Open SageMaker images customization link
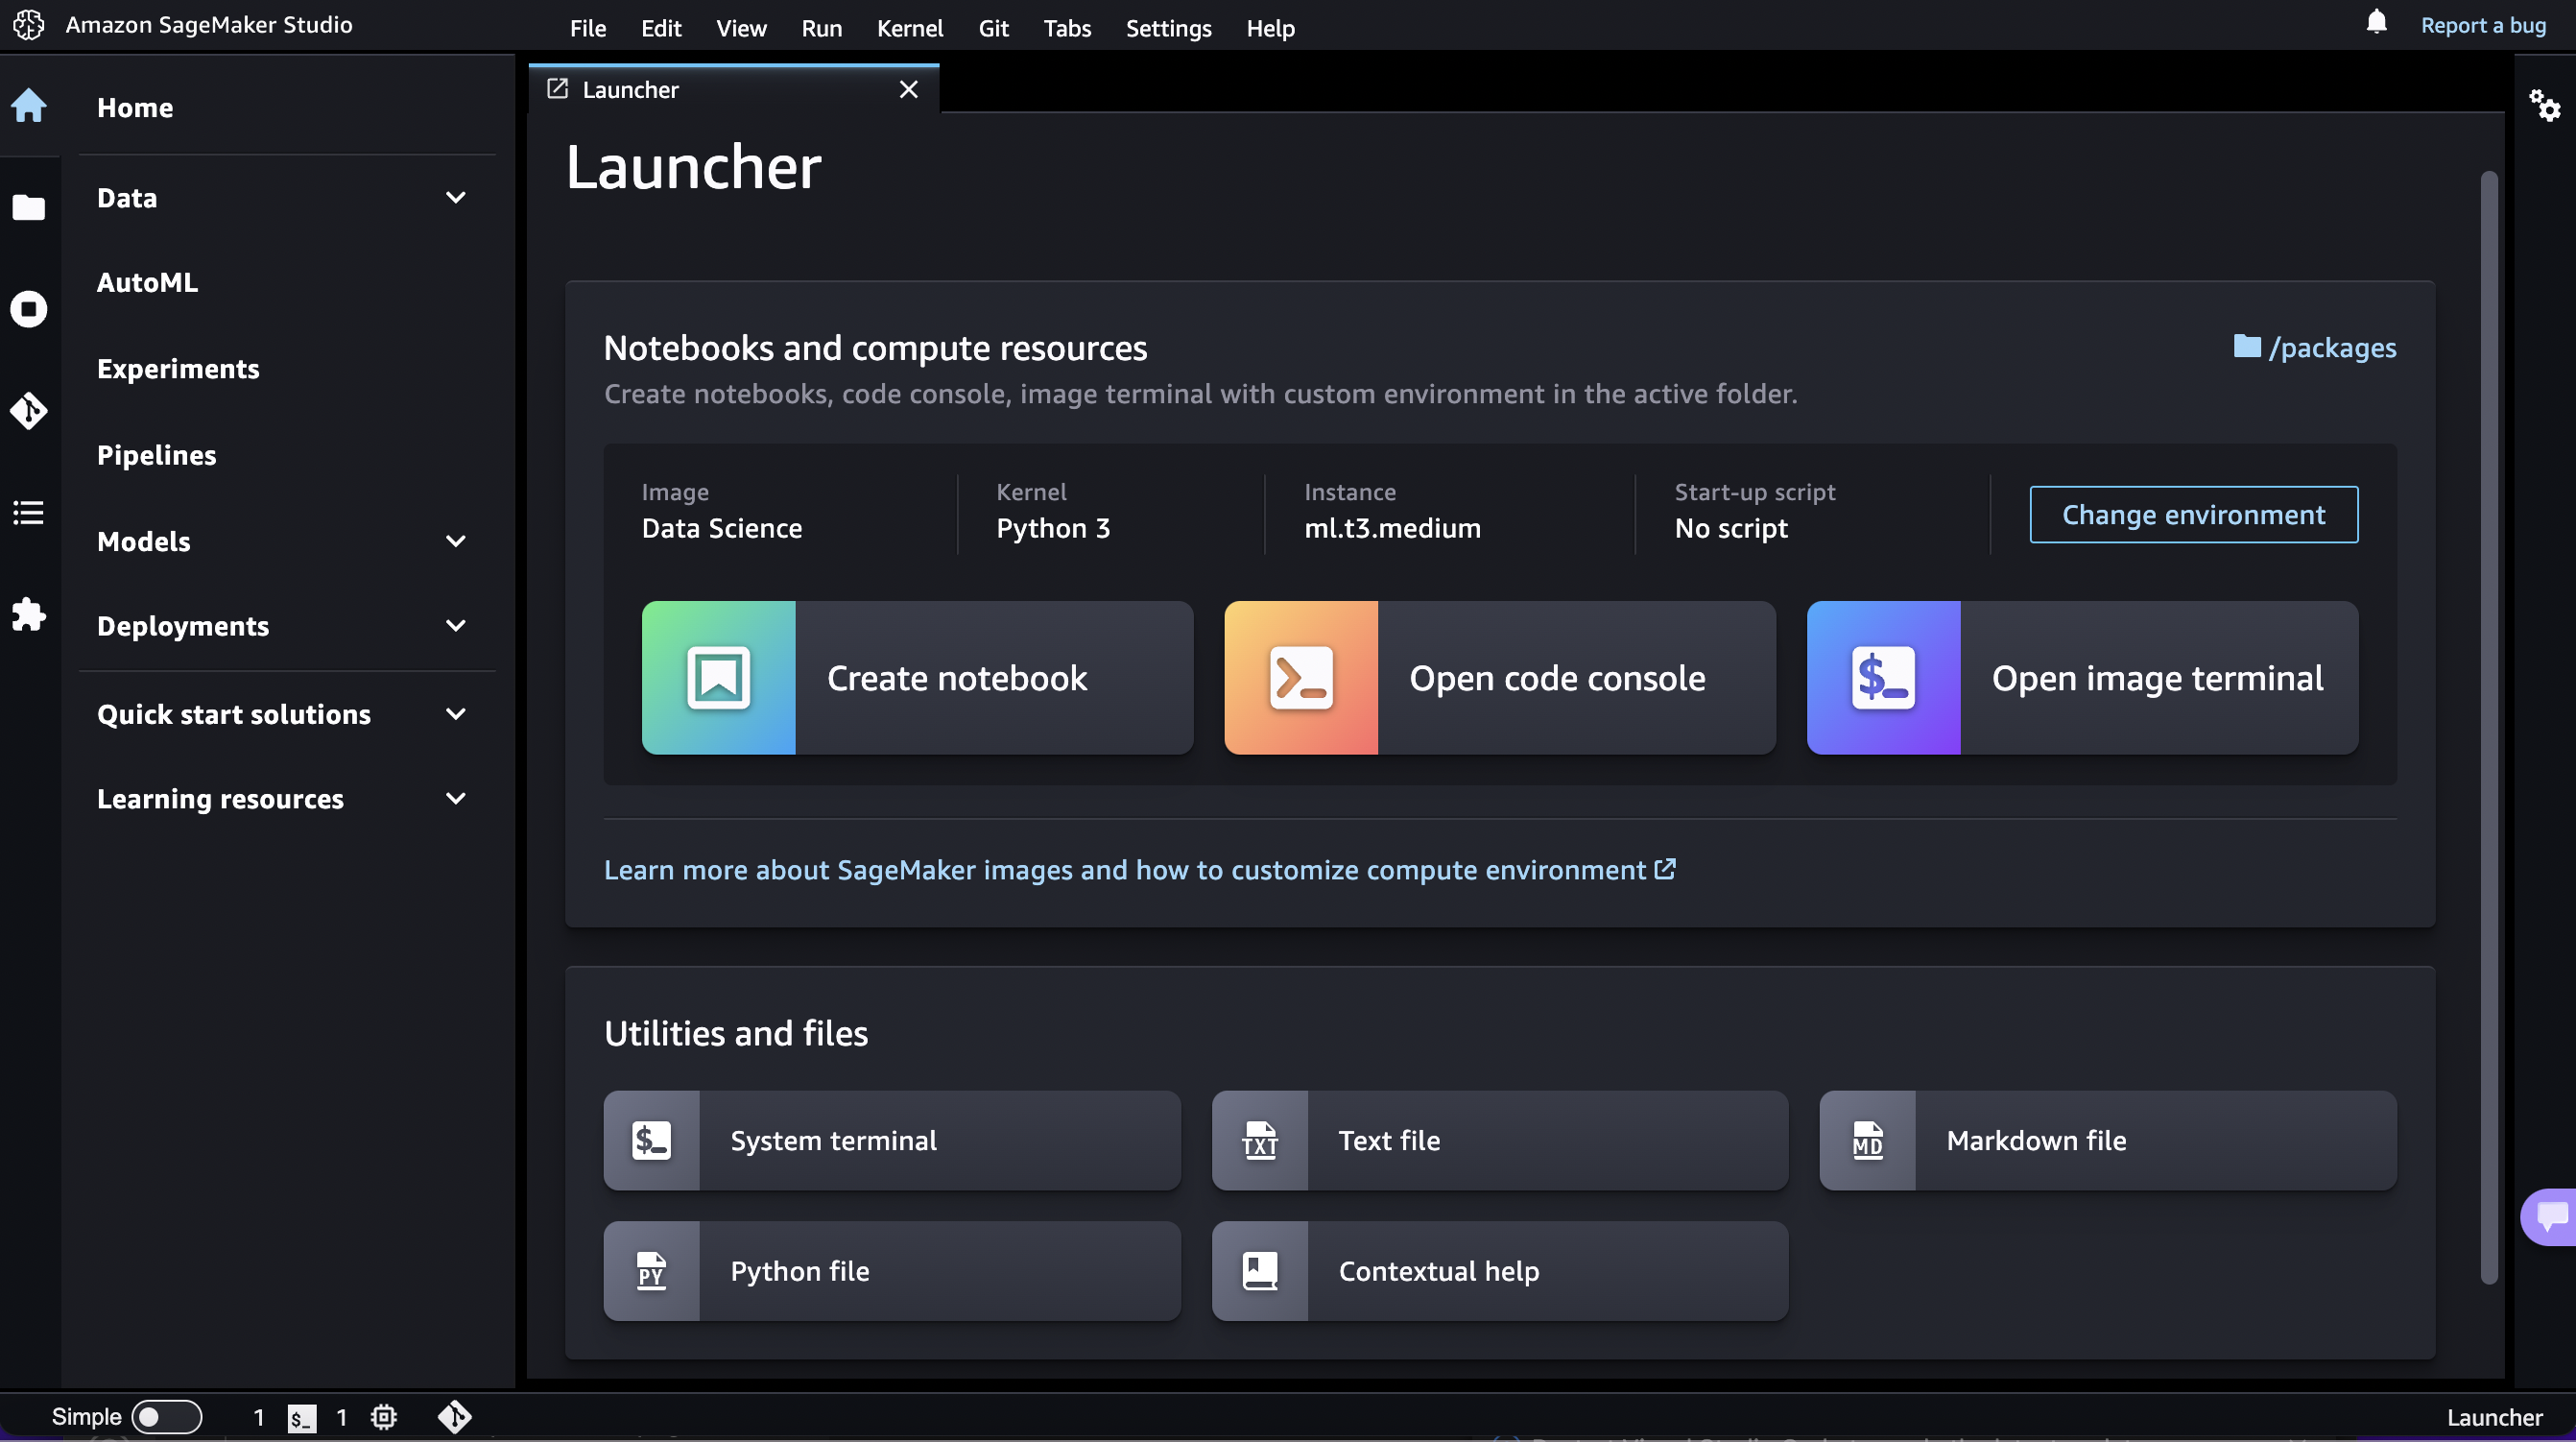 pos(1137,869)
